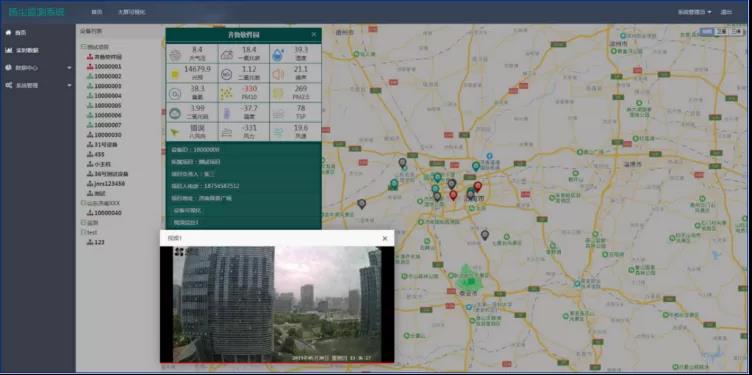Open the home item in the top navigation

tap(96, 12)
